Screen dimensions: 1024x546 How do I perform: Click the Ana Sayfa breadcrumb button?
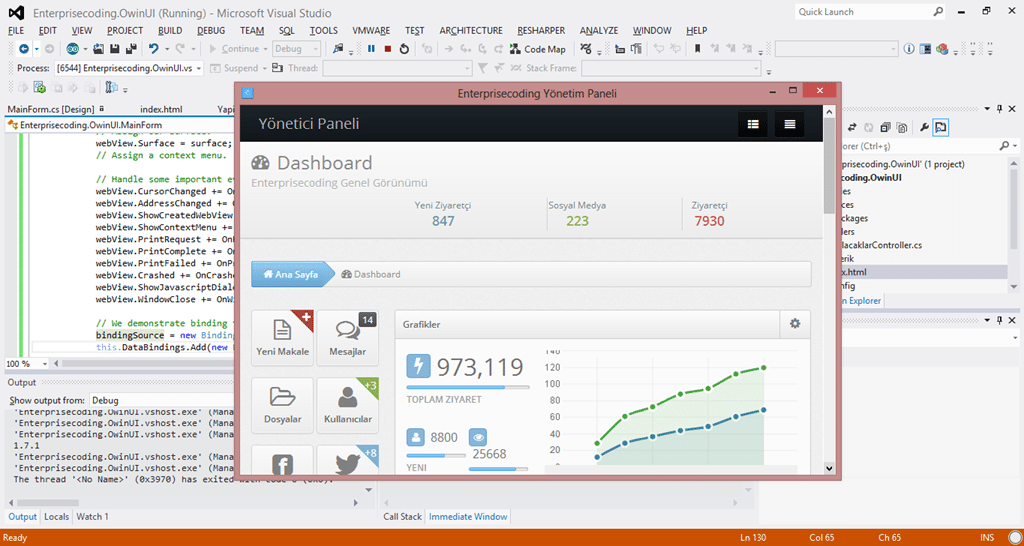[x=291, y=274]
